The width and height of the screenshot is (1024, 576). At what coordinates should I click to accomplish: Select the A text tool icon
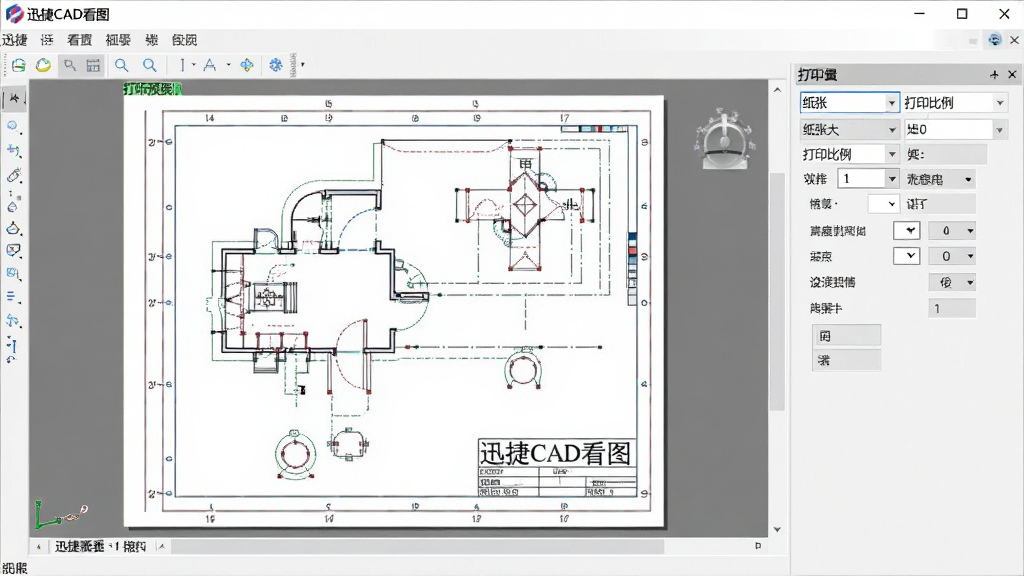(210, 65)
